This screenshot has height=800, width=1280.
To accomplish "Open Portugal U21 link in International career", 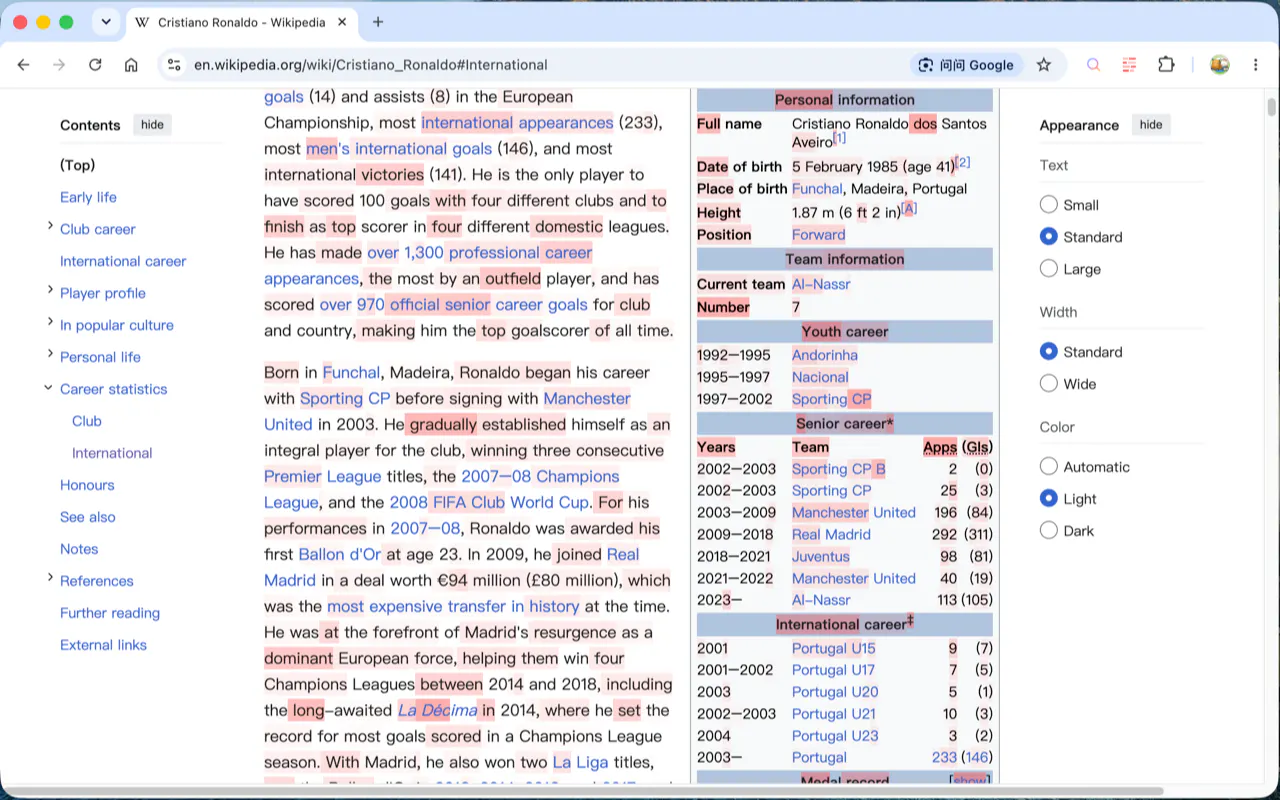I will click(x=834, y=713).
